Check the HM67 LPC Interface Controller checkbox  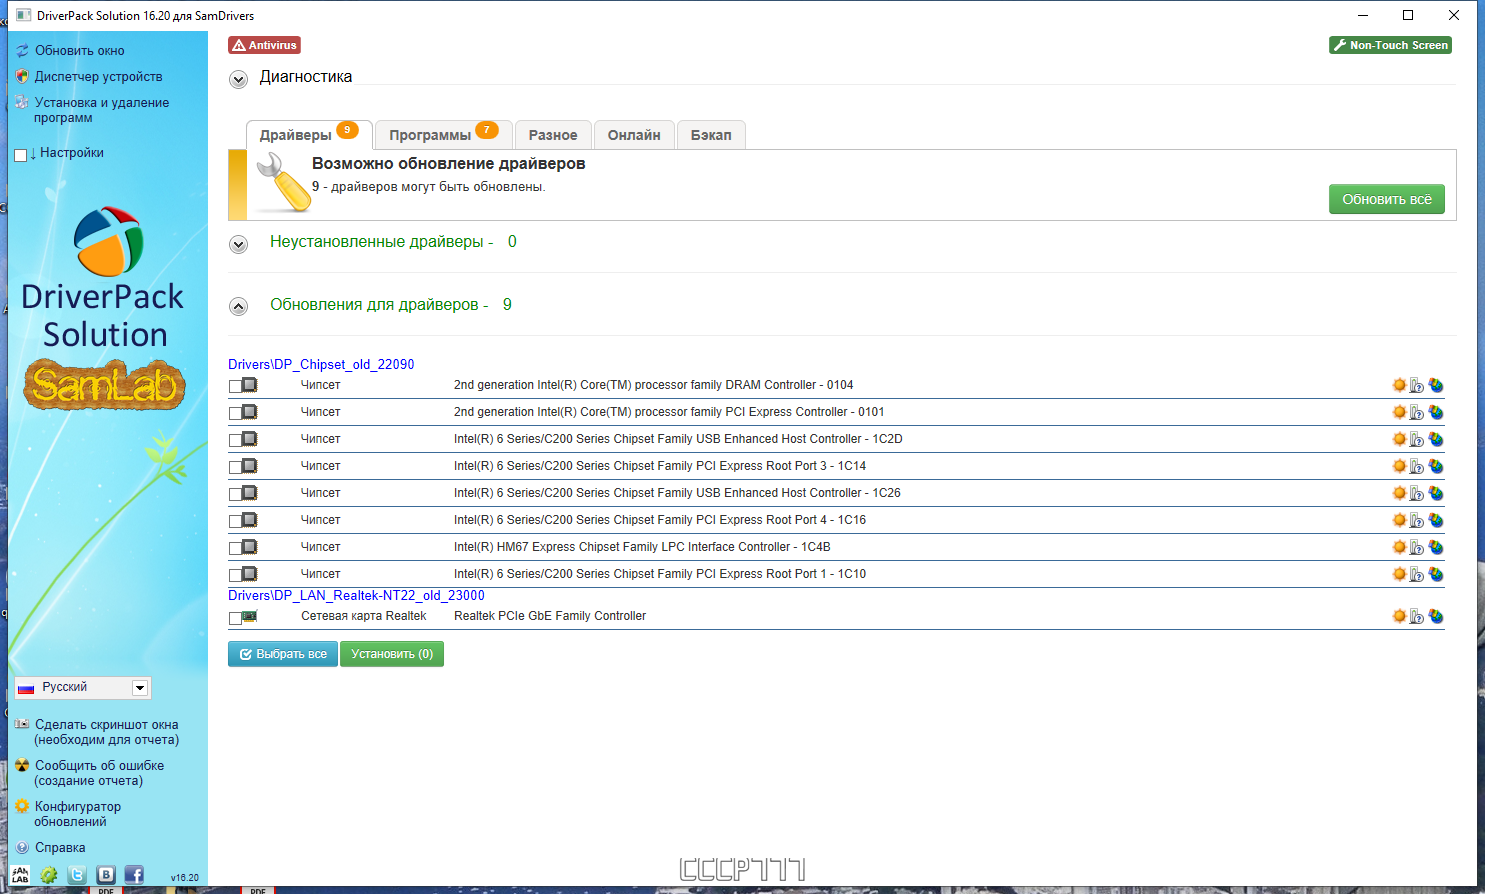235,548
